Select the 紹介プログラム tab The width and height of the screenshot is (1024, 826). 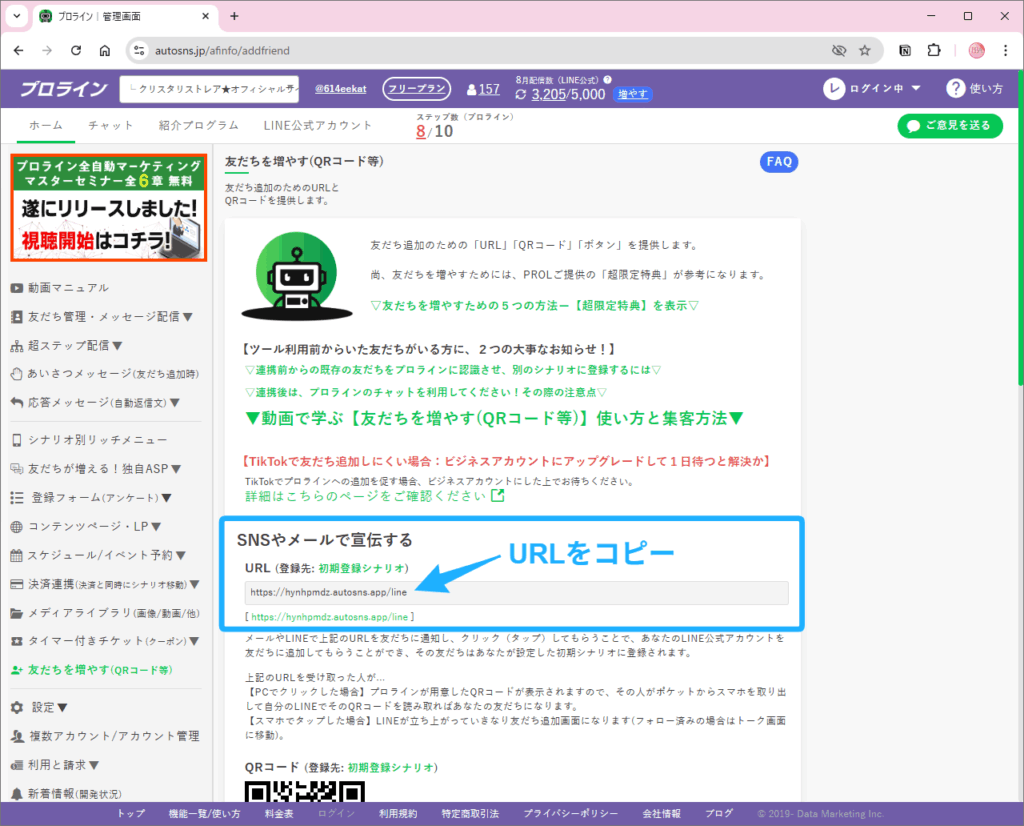click(198, 125)
